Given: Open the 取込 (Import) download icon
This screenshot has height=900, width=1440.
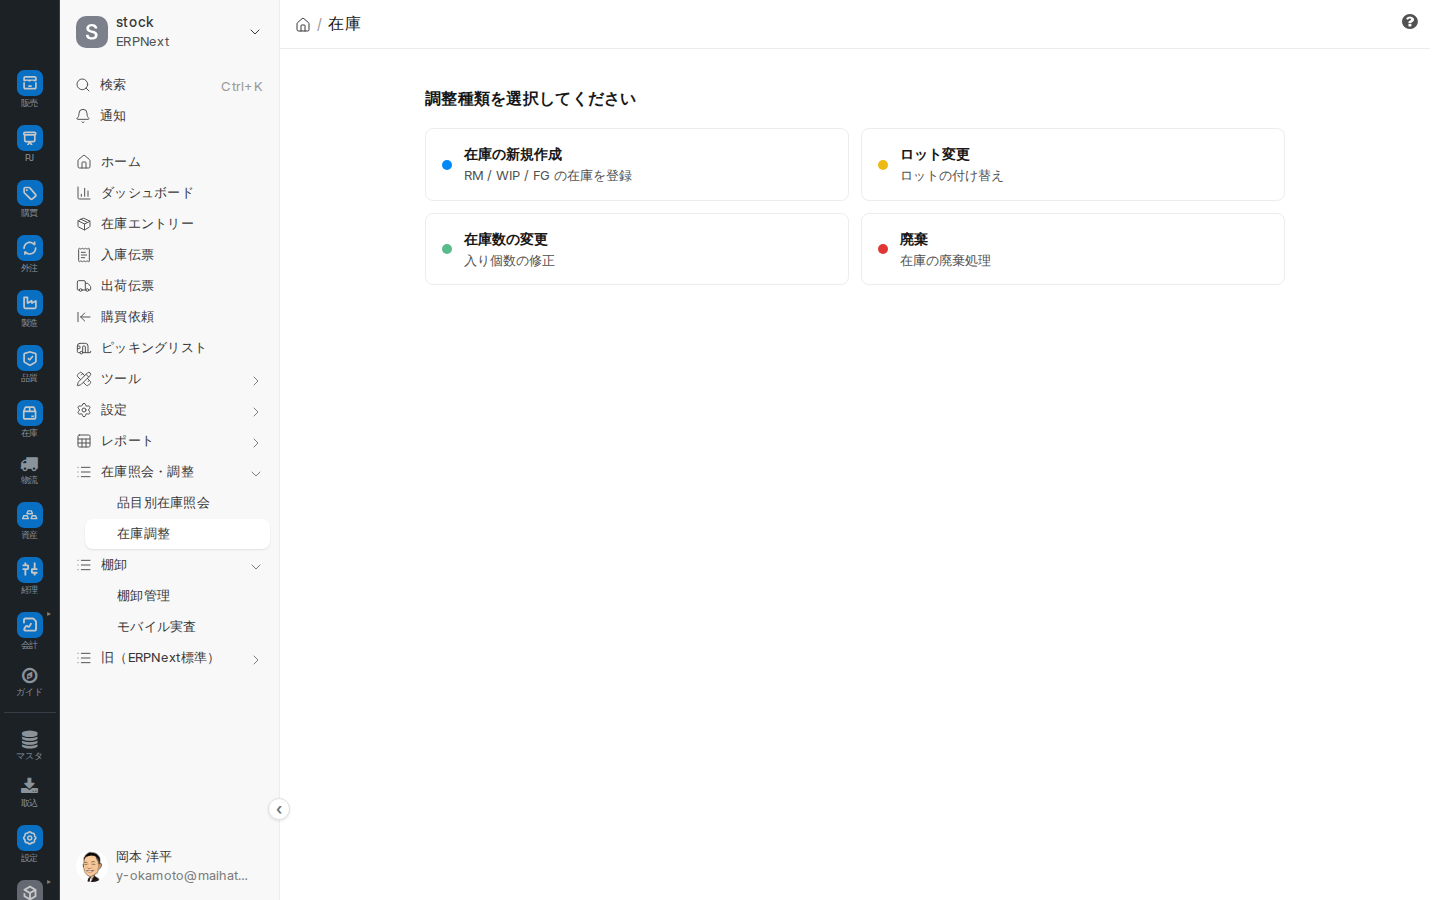Looking at the screenshot, I should 30,787.
